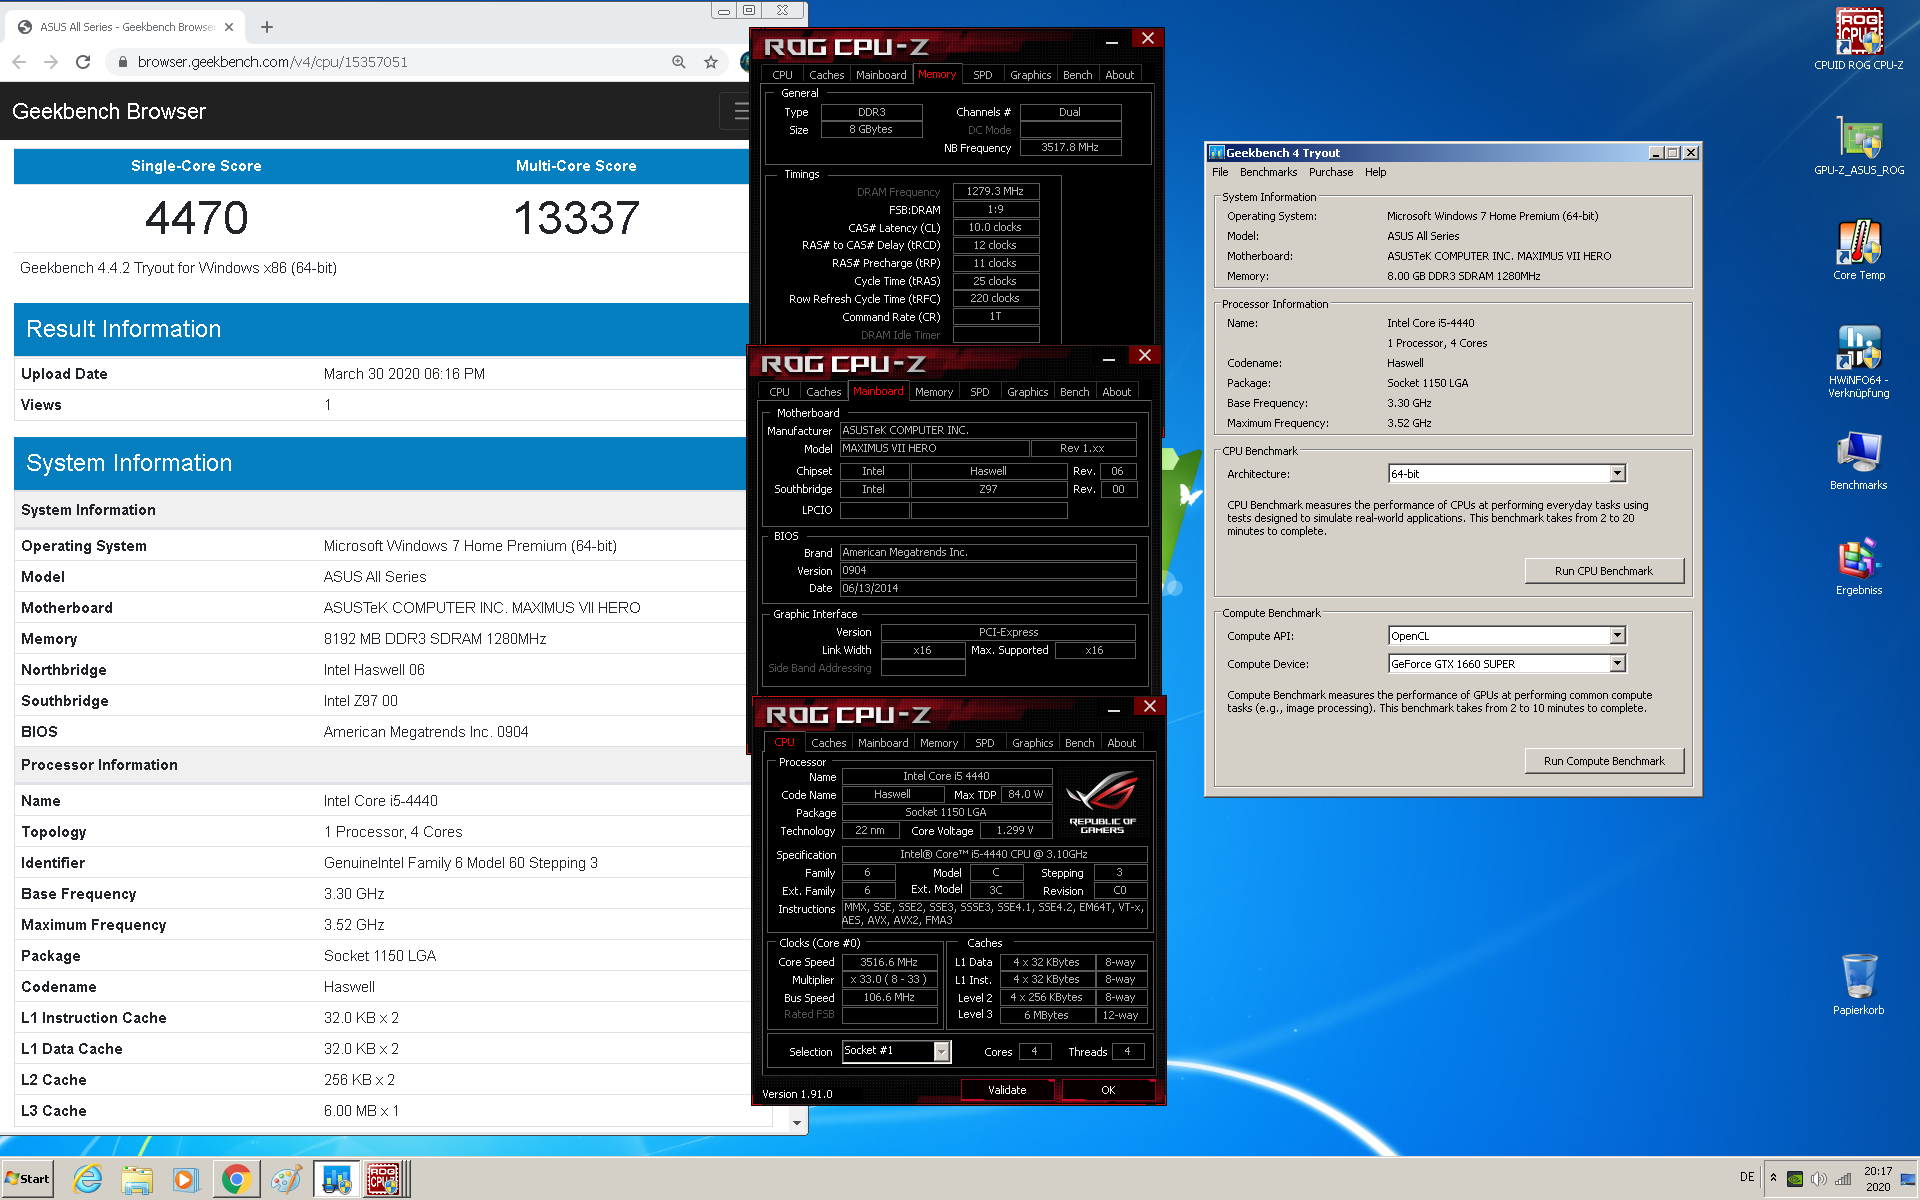The width and height of the screenshot is (1920, 1200).
Task: Switch to SPD tab in top CPU-Z window
Action: [983, 75]
